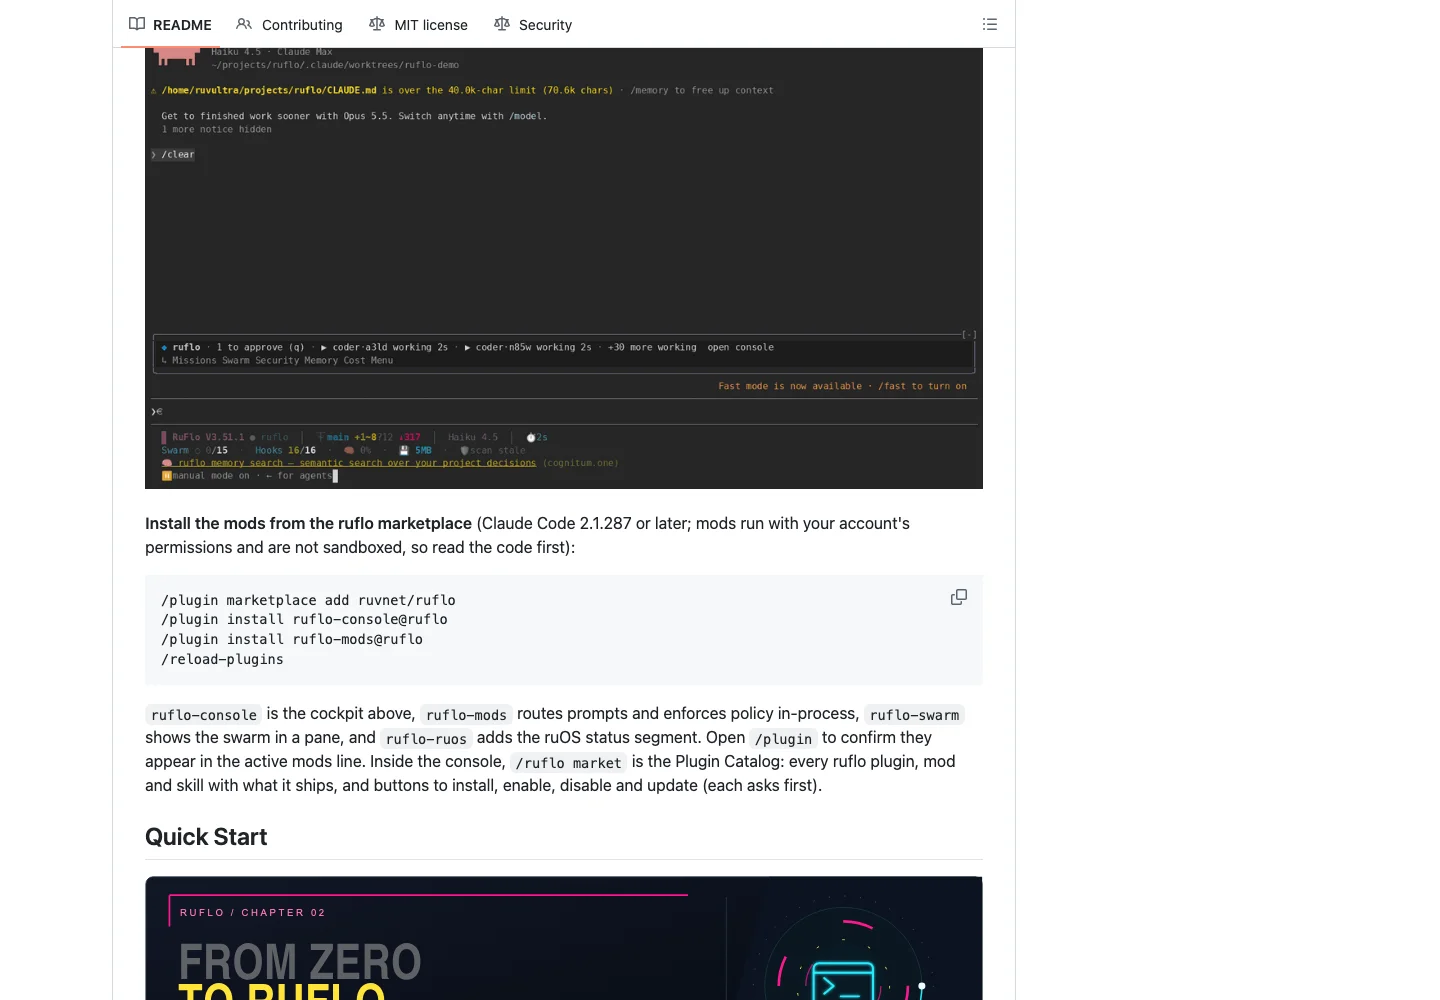Switch to the Contributing tab
The image size is (1440, 1000).
(x=289, y=24)
